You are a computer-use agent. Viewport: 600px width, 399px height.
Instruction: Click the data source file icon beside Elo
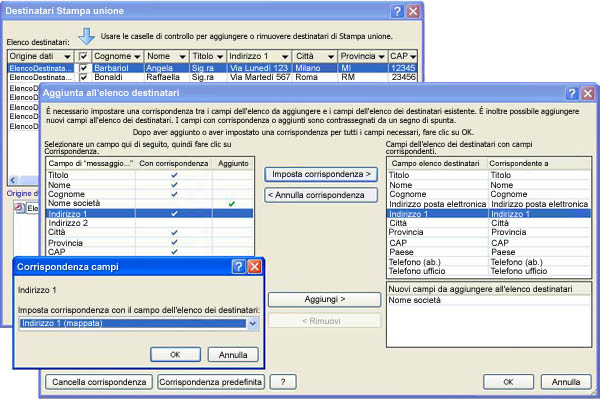coord(19,207)
